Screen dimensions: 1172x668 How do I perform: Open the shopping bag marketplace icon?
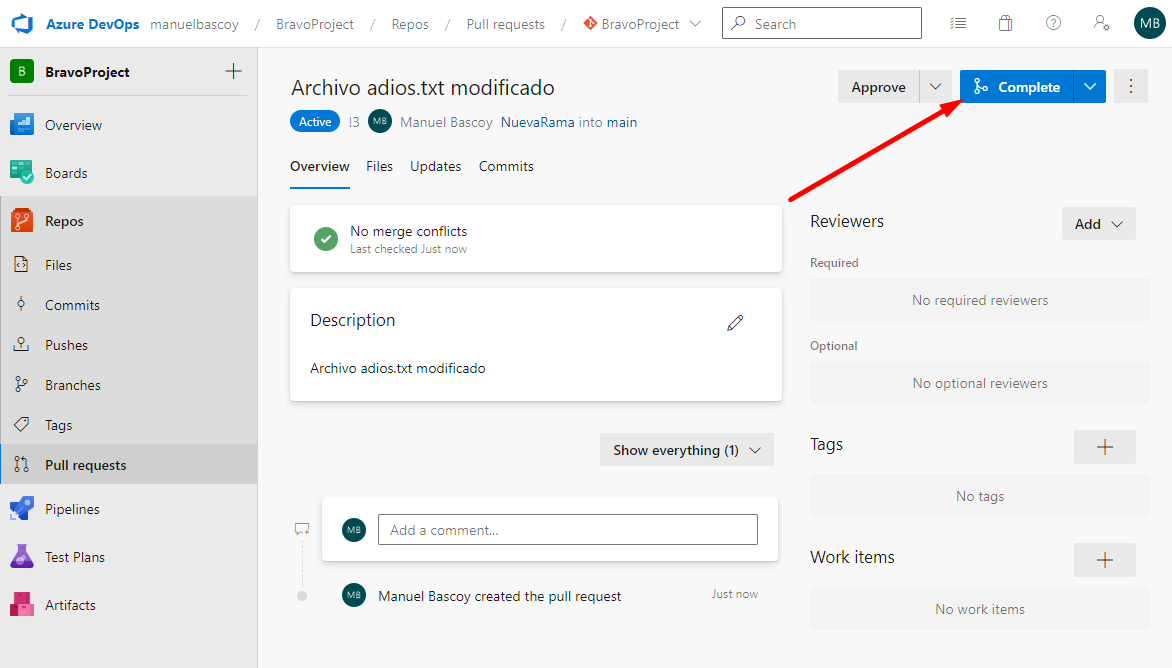click(x=1005, y=23)
